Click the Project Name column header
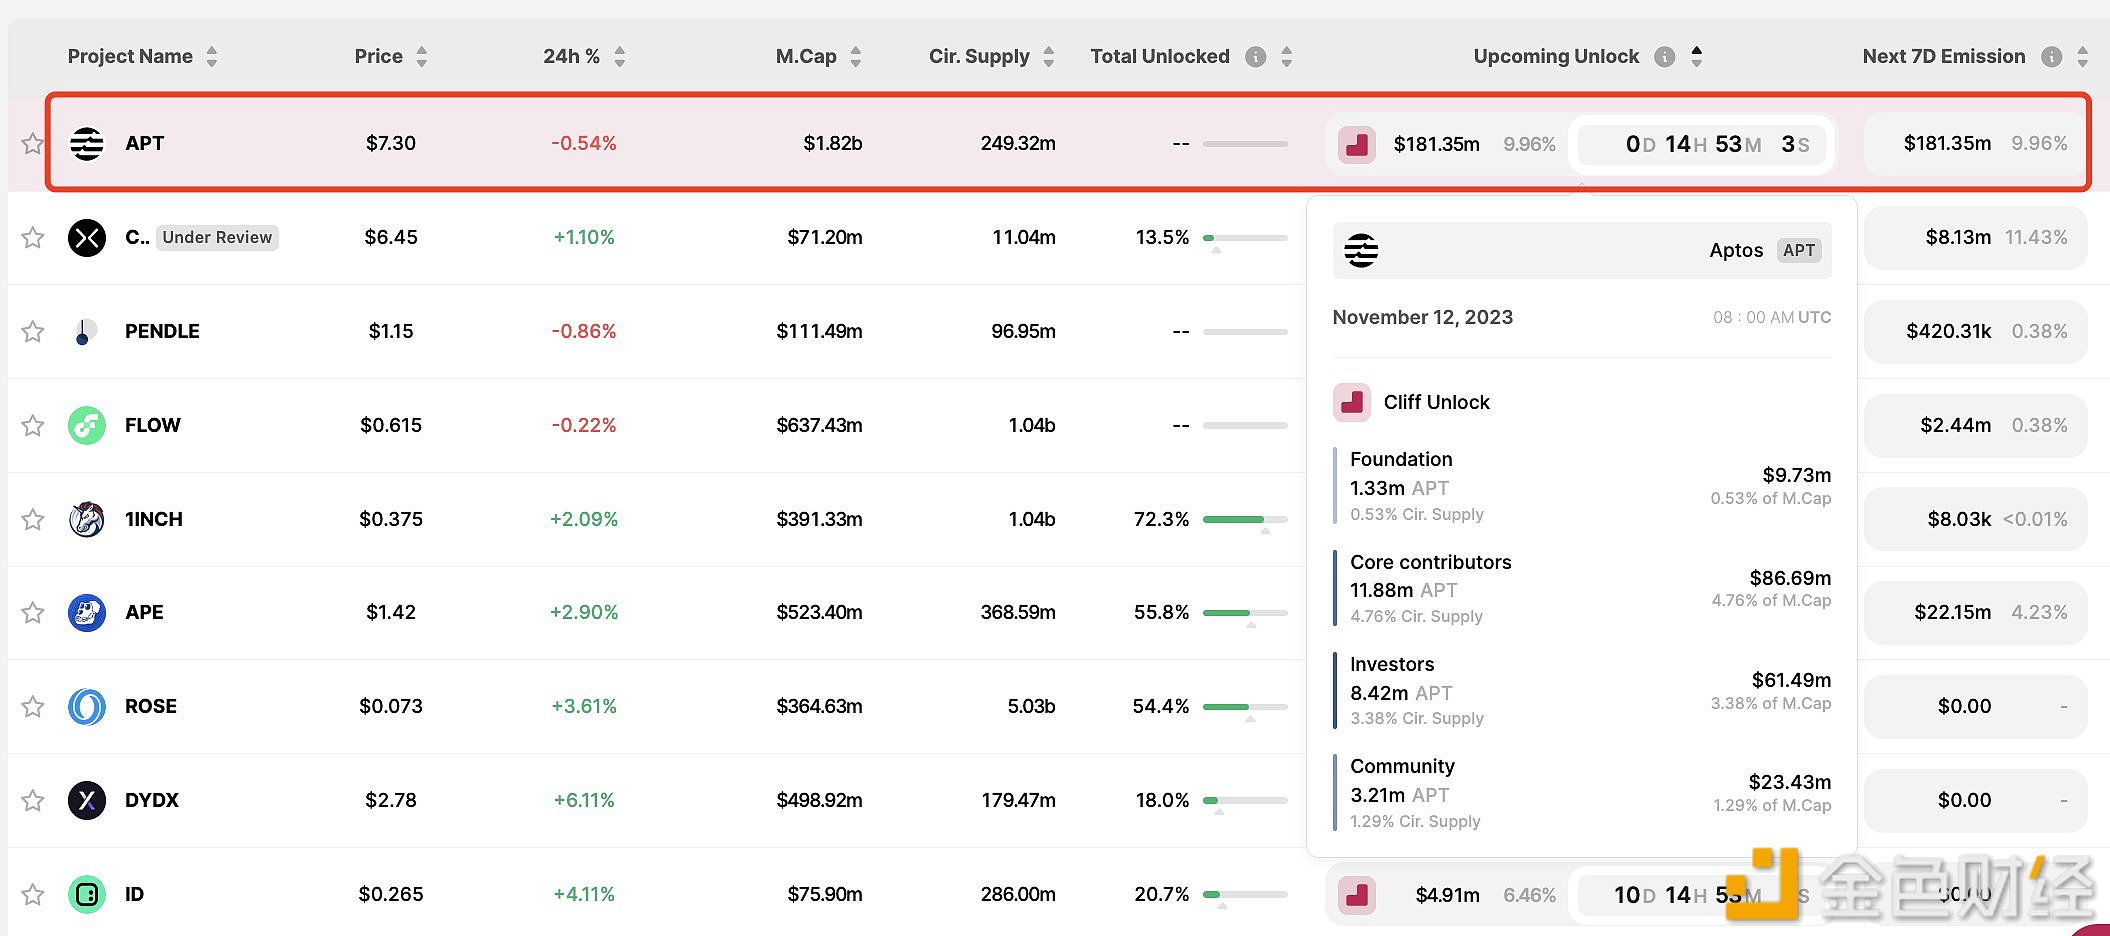2110x936 pixels. click(130, 57)
